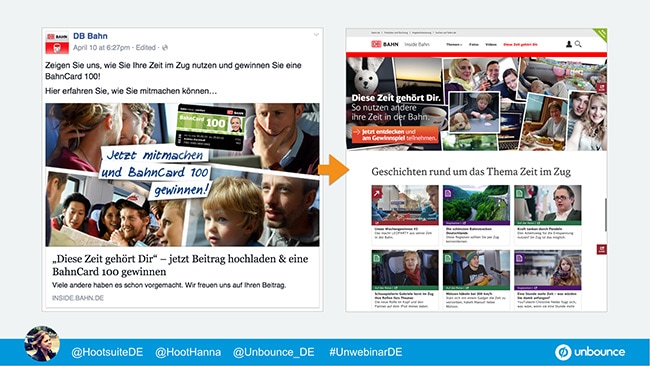Viewport: 650px width, 366px height.
Task: Open the man with beanie interview thumbnail
Action: coord(476,270)
